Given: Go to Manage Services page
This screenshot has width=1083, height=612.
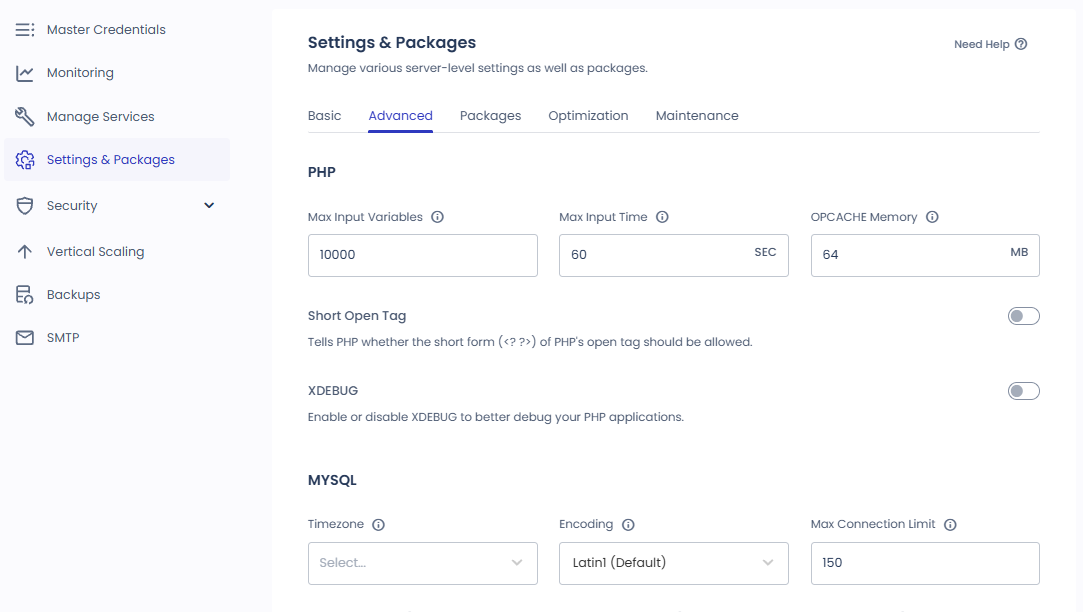Looking at the screenshot, I should [x=101, y=117].
